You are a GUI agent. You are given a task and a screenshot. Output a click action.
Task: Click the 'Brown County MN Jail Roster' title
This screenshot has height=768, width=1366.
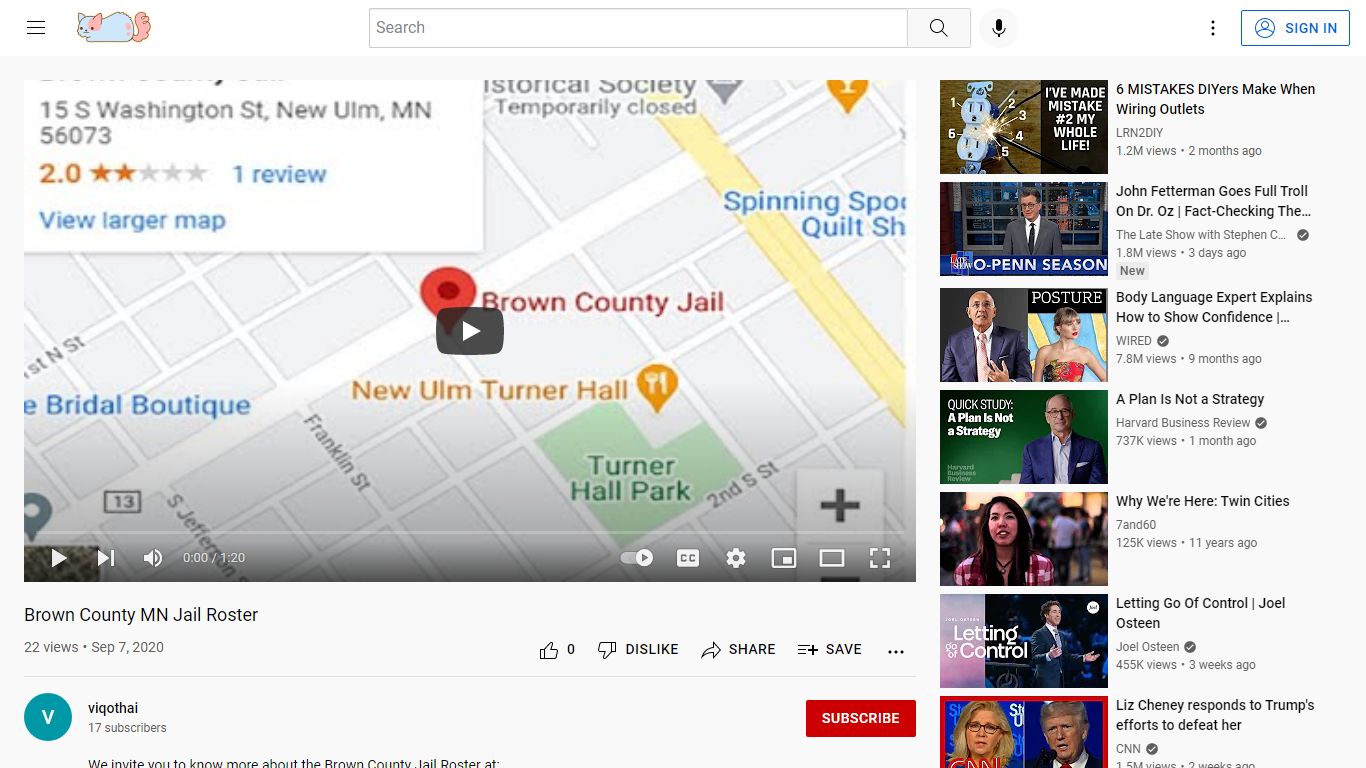coord(141,615)
